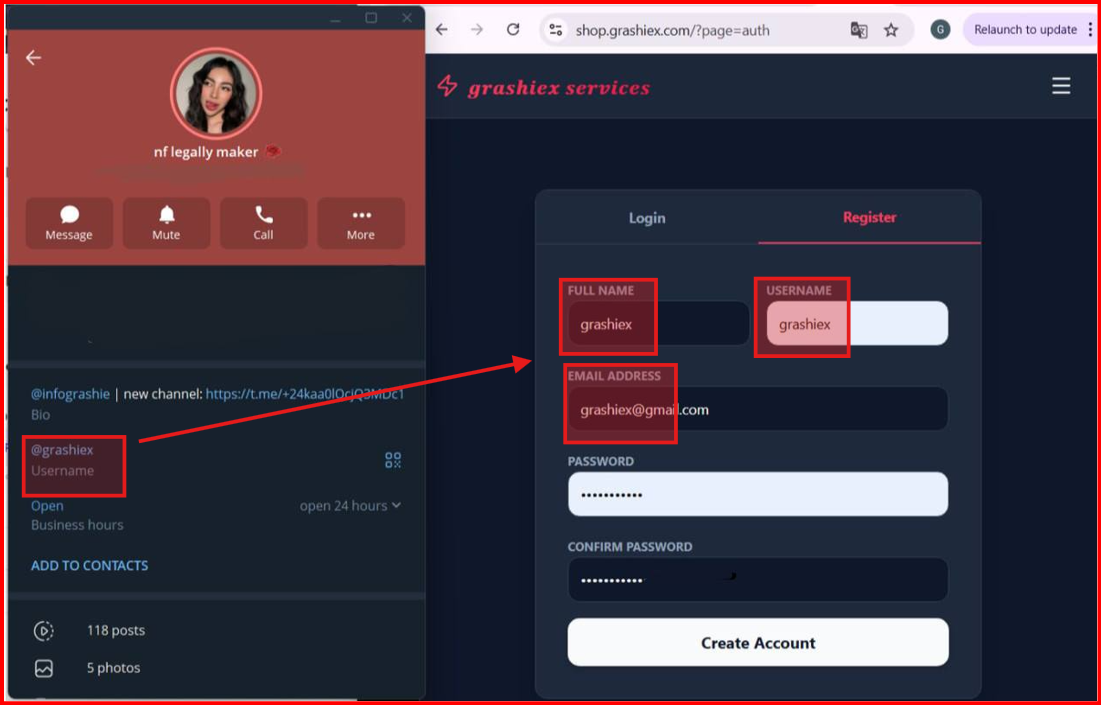The height and width of the screenshot is (705, 1101).
Task: Open the new channel t.me link
Action: tap(304, 394)
